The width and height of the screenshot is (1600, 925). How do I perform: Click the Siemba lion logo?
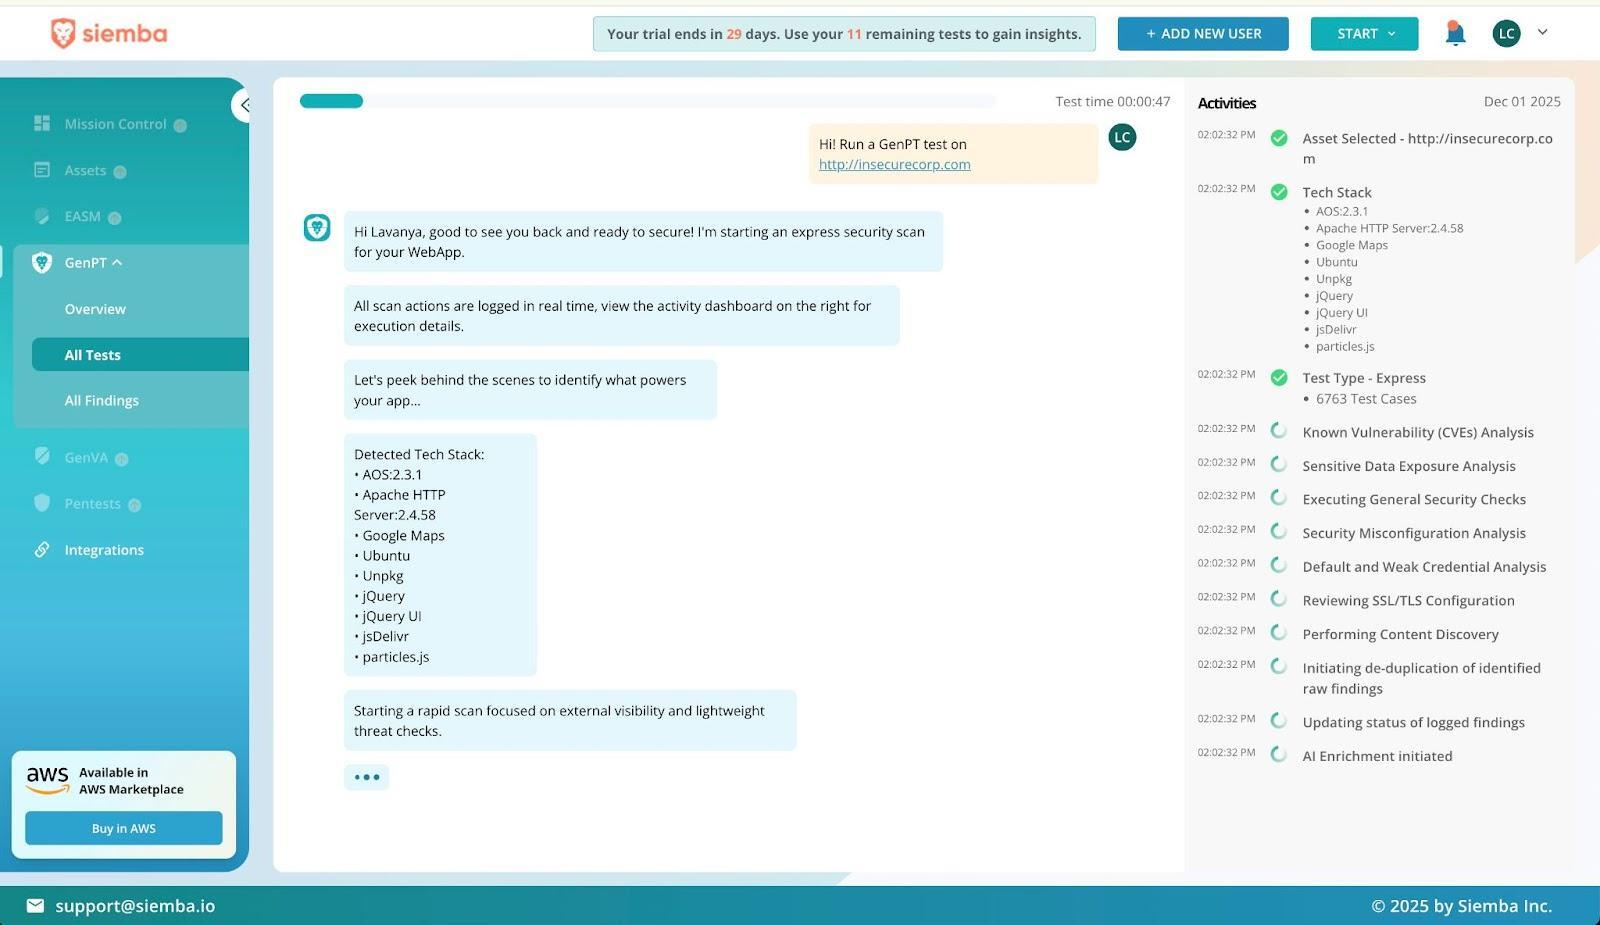click(x=63, y=34)
